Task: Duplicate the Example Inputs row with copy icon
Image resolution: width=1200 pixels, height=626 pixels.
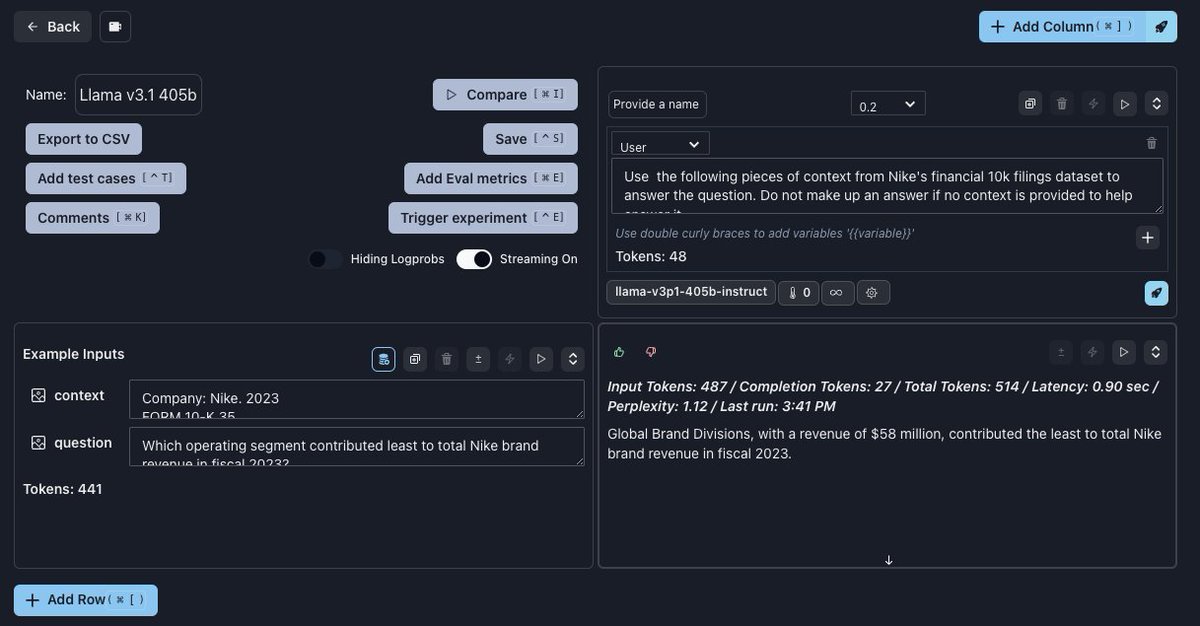Action: pos(415,359)
